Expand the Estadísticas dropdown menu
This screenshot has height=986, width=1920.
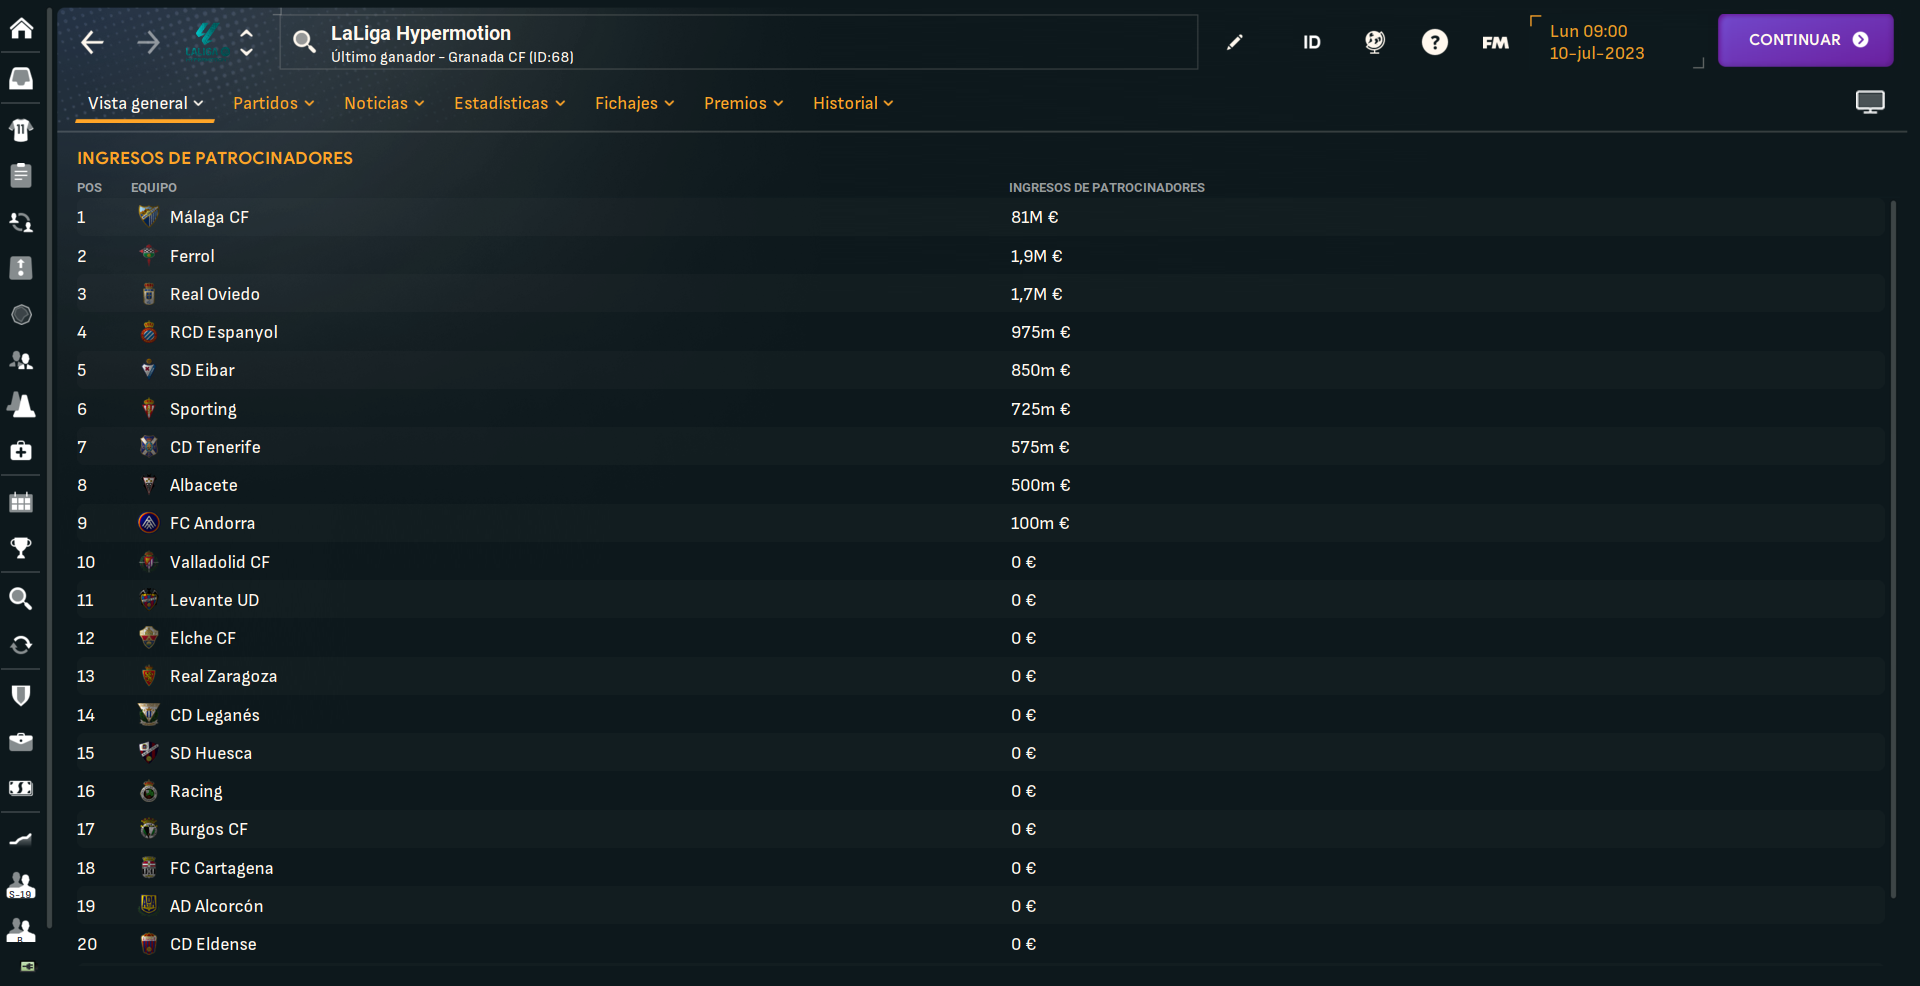pyautogui.click(x=509, y=103)
